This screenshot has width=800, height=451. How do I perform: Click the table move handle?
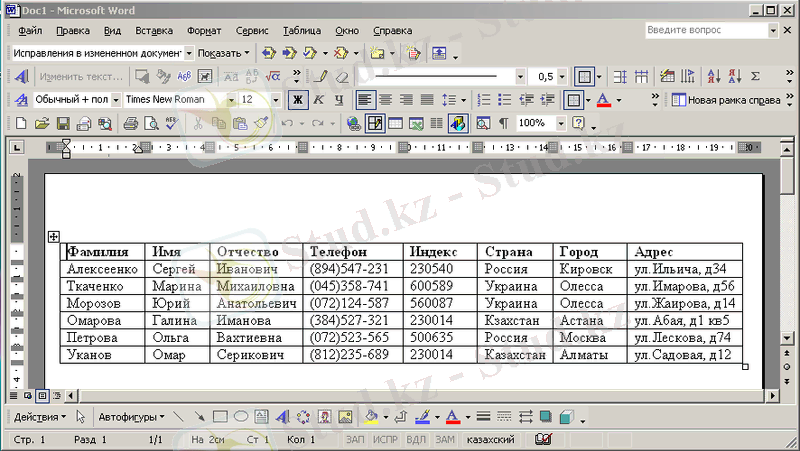point(53,237)
